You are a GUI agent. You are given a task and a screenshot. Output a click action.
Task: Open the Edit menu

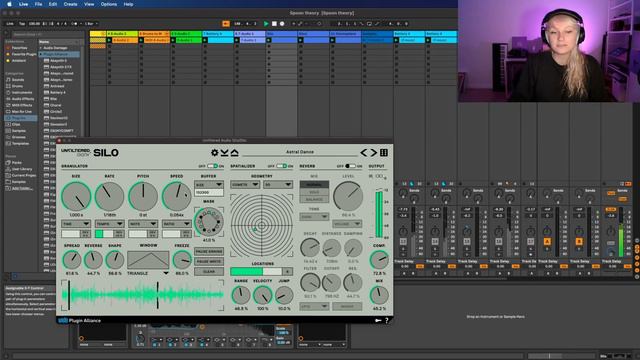click(53, 4)
